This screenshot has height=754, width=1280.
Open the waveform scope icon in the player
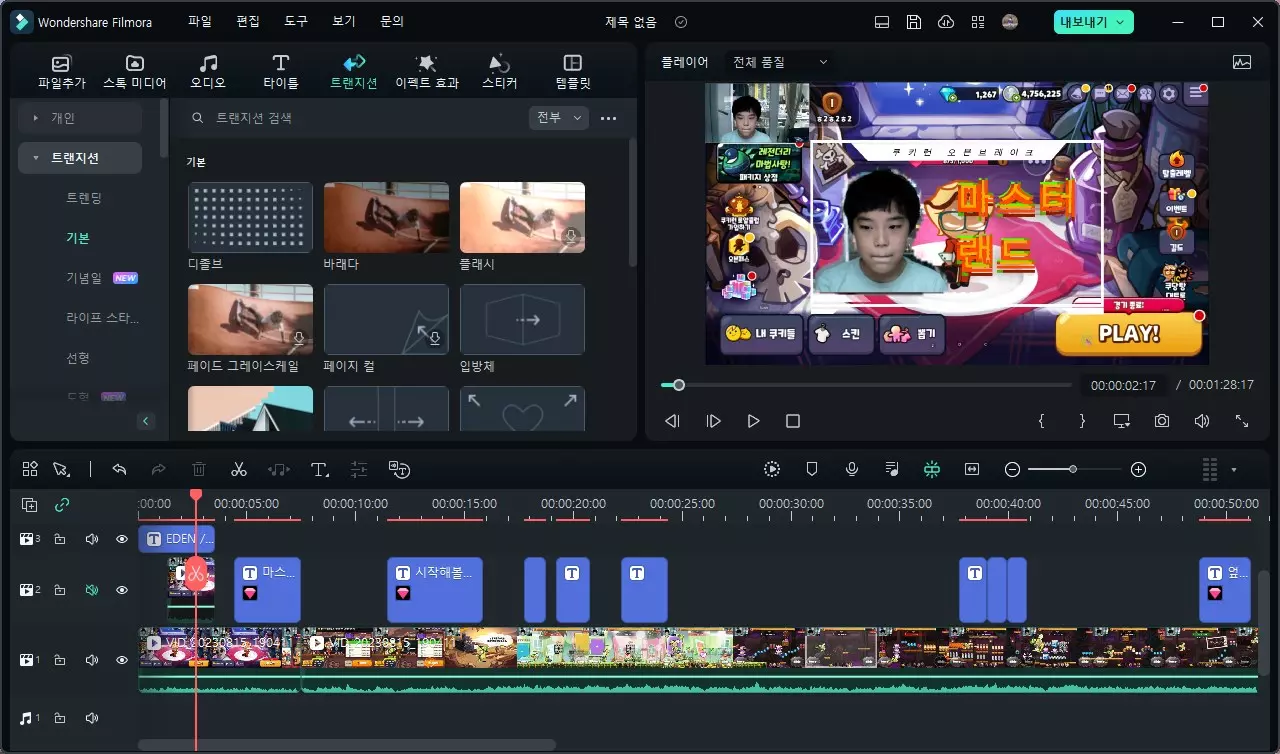pos(1242,62)
